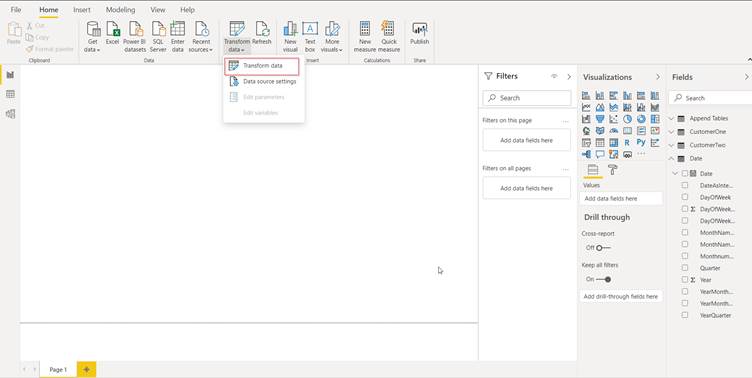
Task: Select the Q&A speech bubble visual
Action: click(x=599, y=154)
